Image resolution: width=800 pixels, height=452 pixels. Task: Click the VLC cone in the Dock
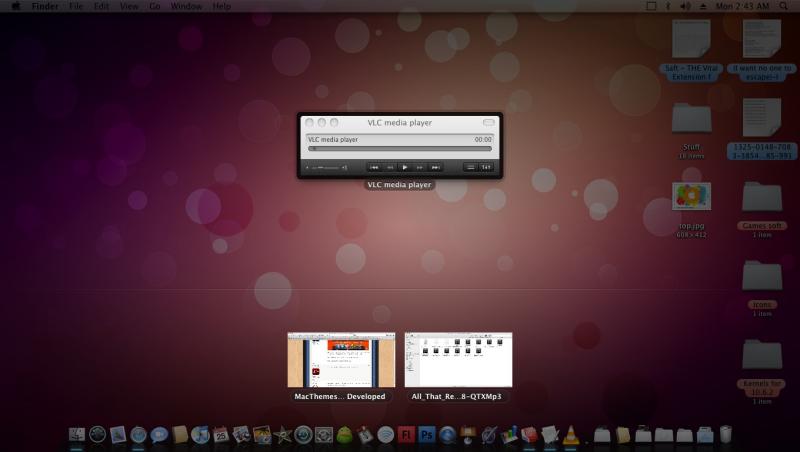(571, 435)
